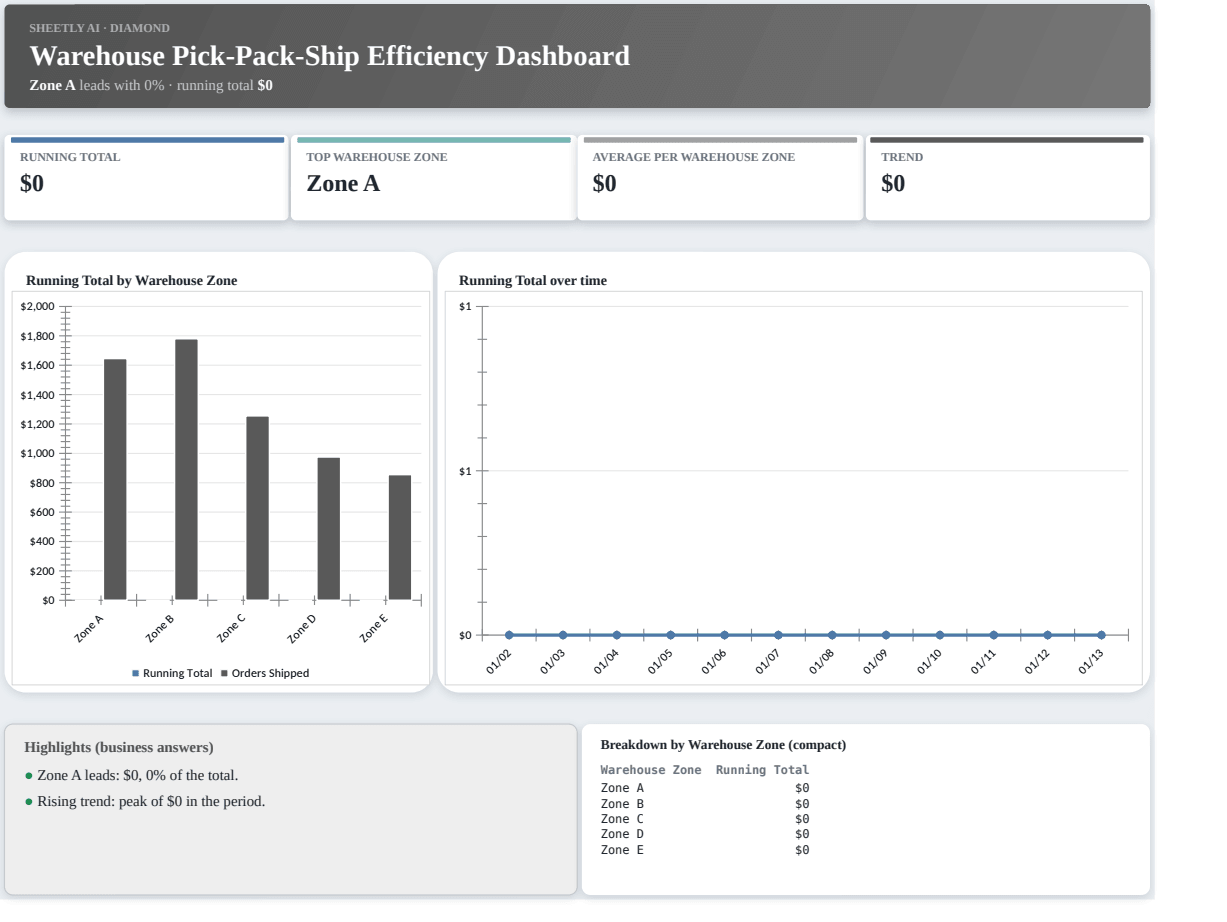Select the 01/04 data point on line chart

617,635
